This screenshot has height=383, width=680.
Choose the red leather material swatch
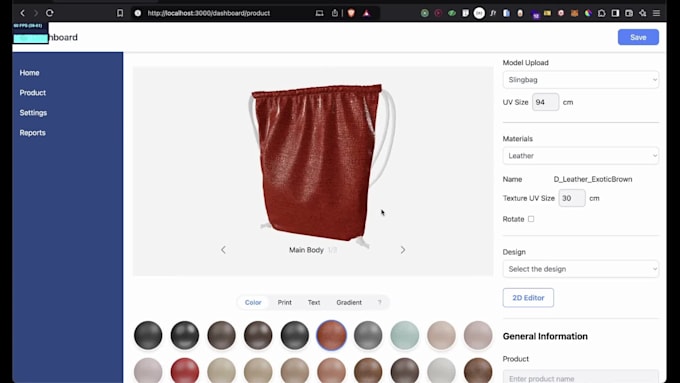[x=185, y=371]
